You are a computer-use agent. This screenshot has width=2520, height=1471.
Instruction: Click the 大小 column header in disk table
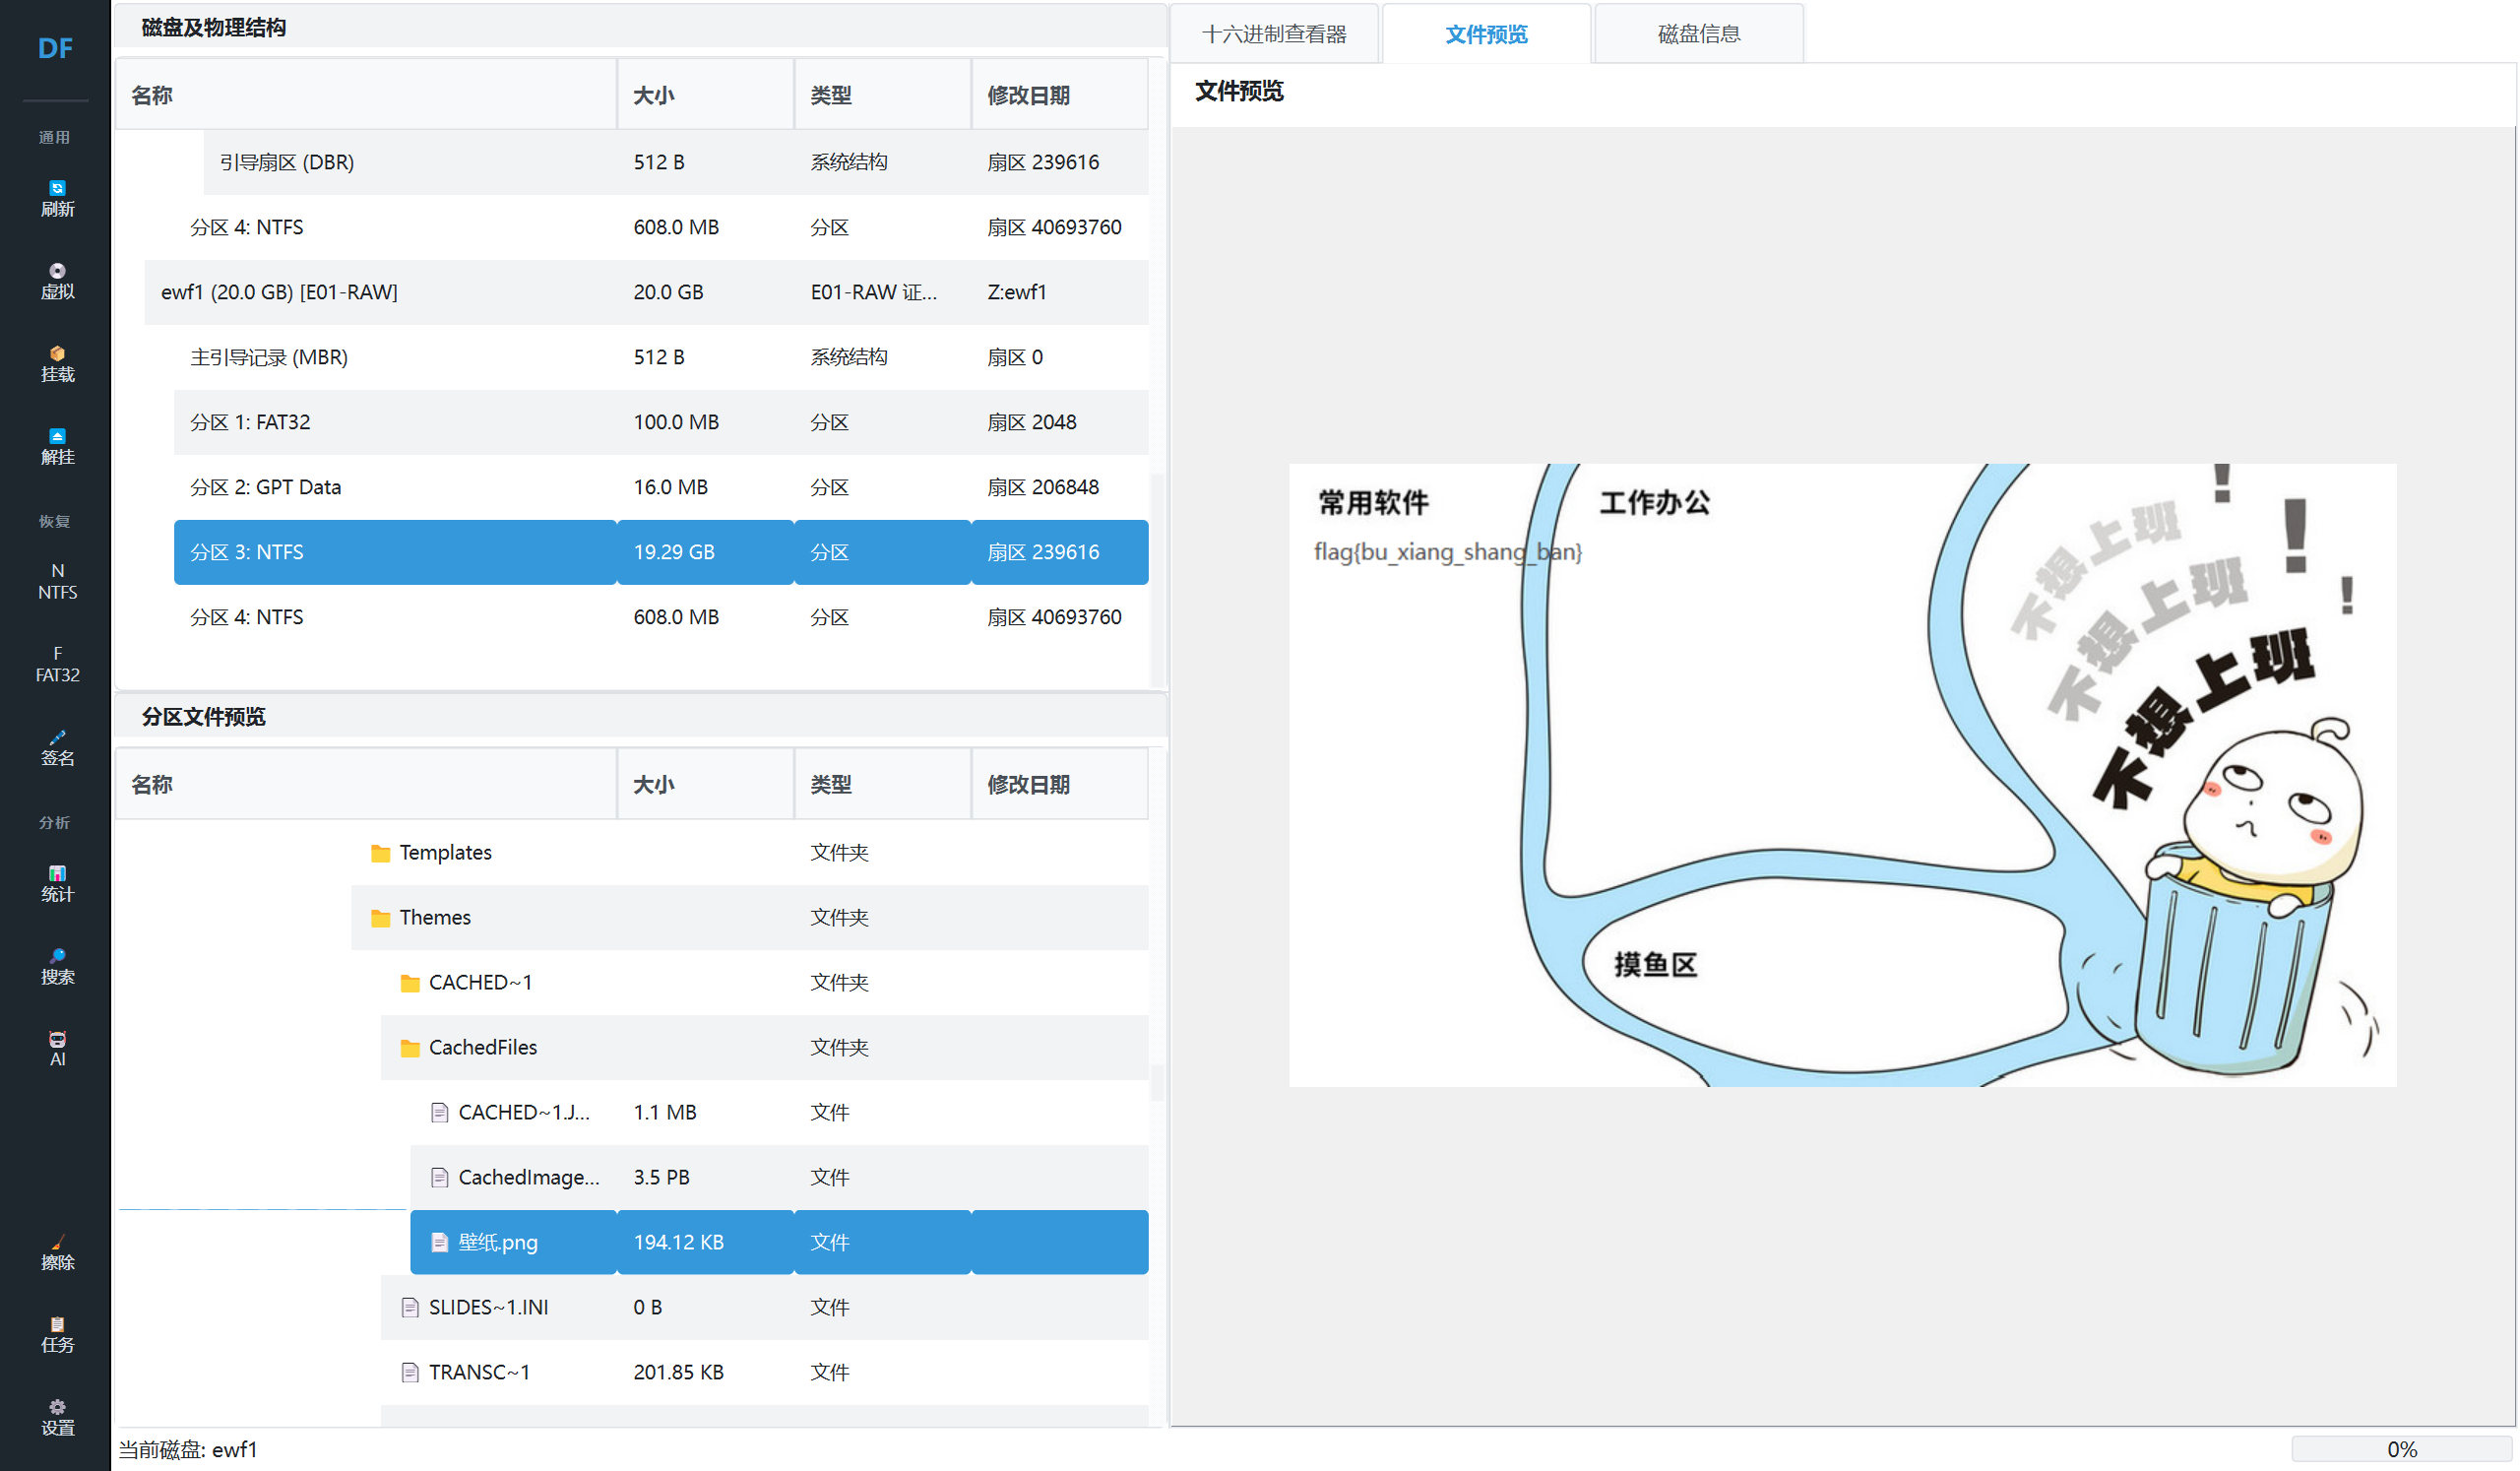[654, 95]
